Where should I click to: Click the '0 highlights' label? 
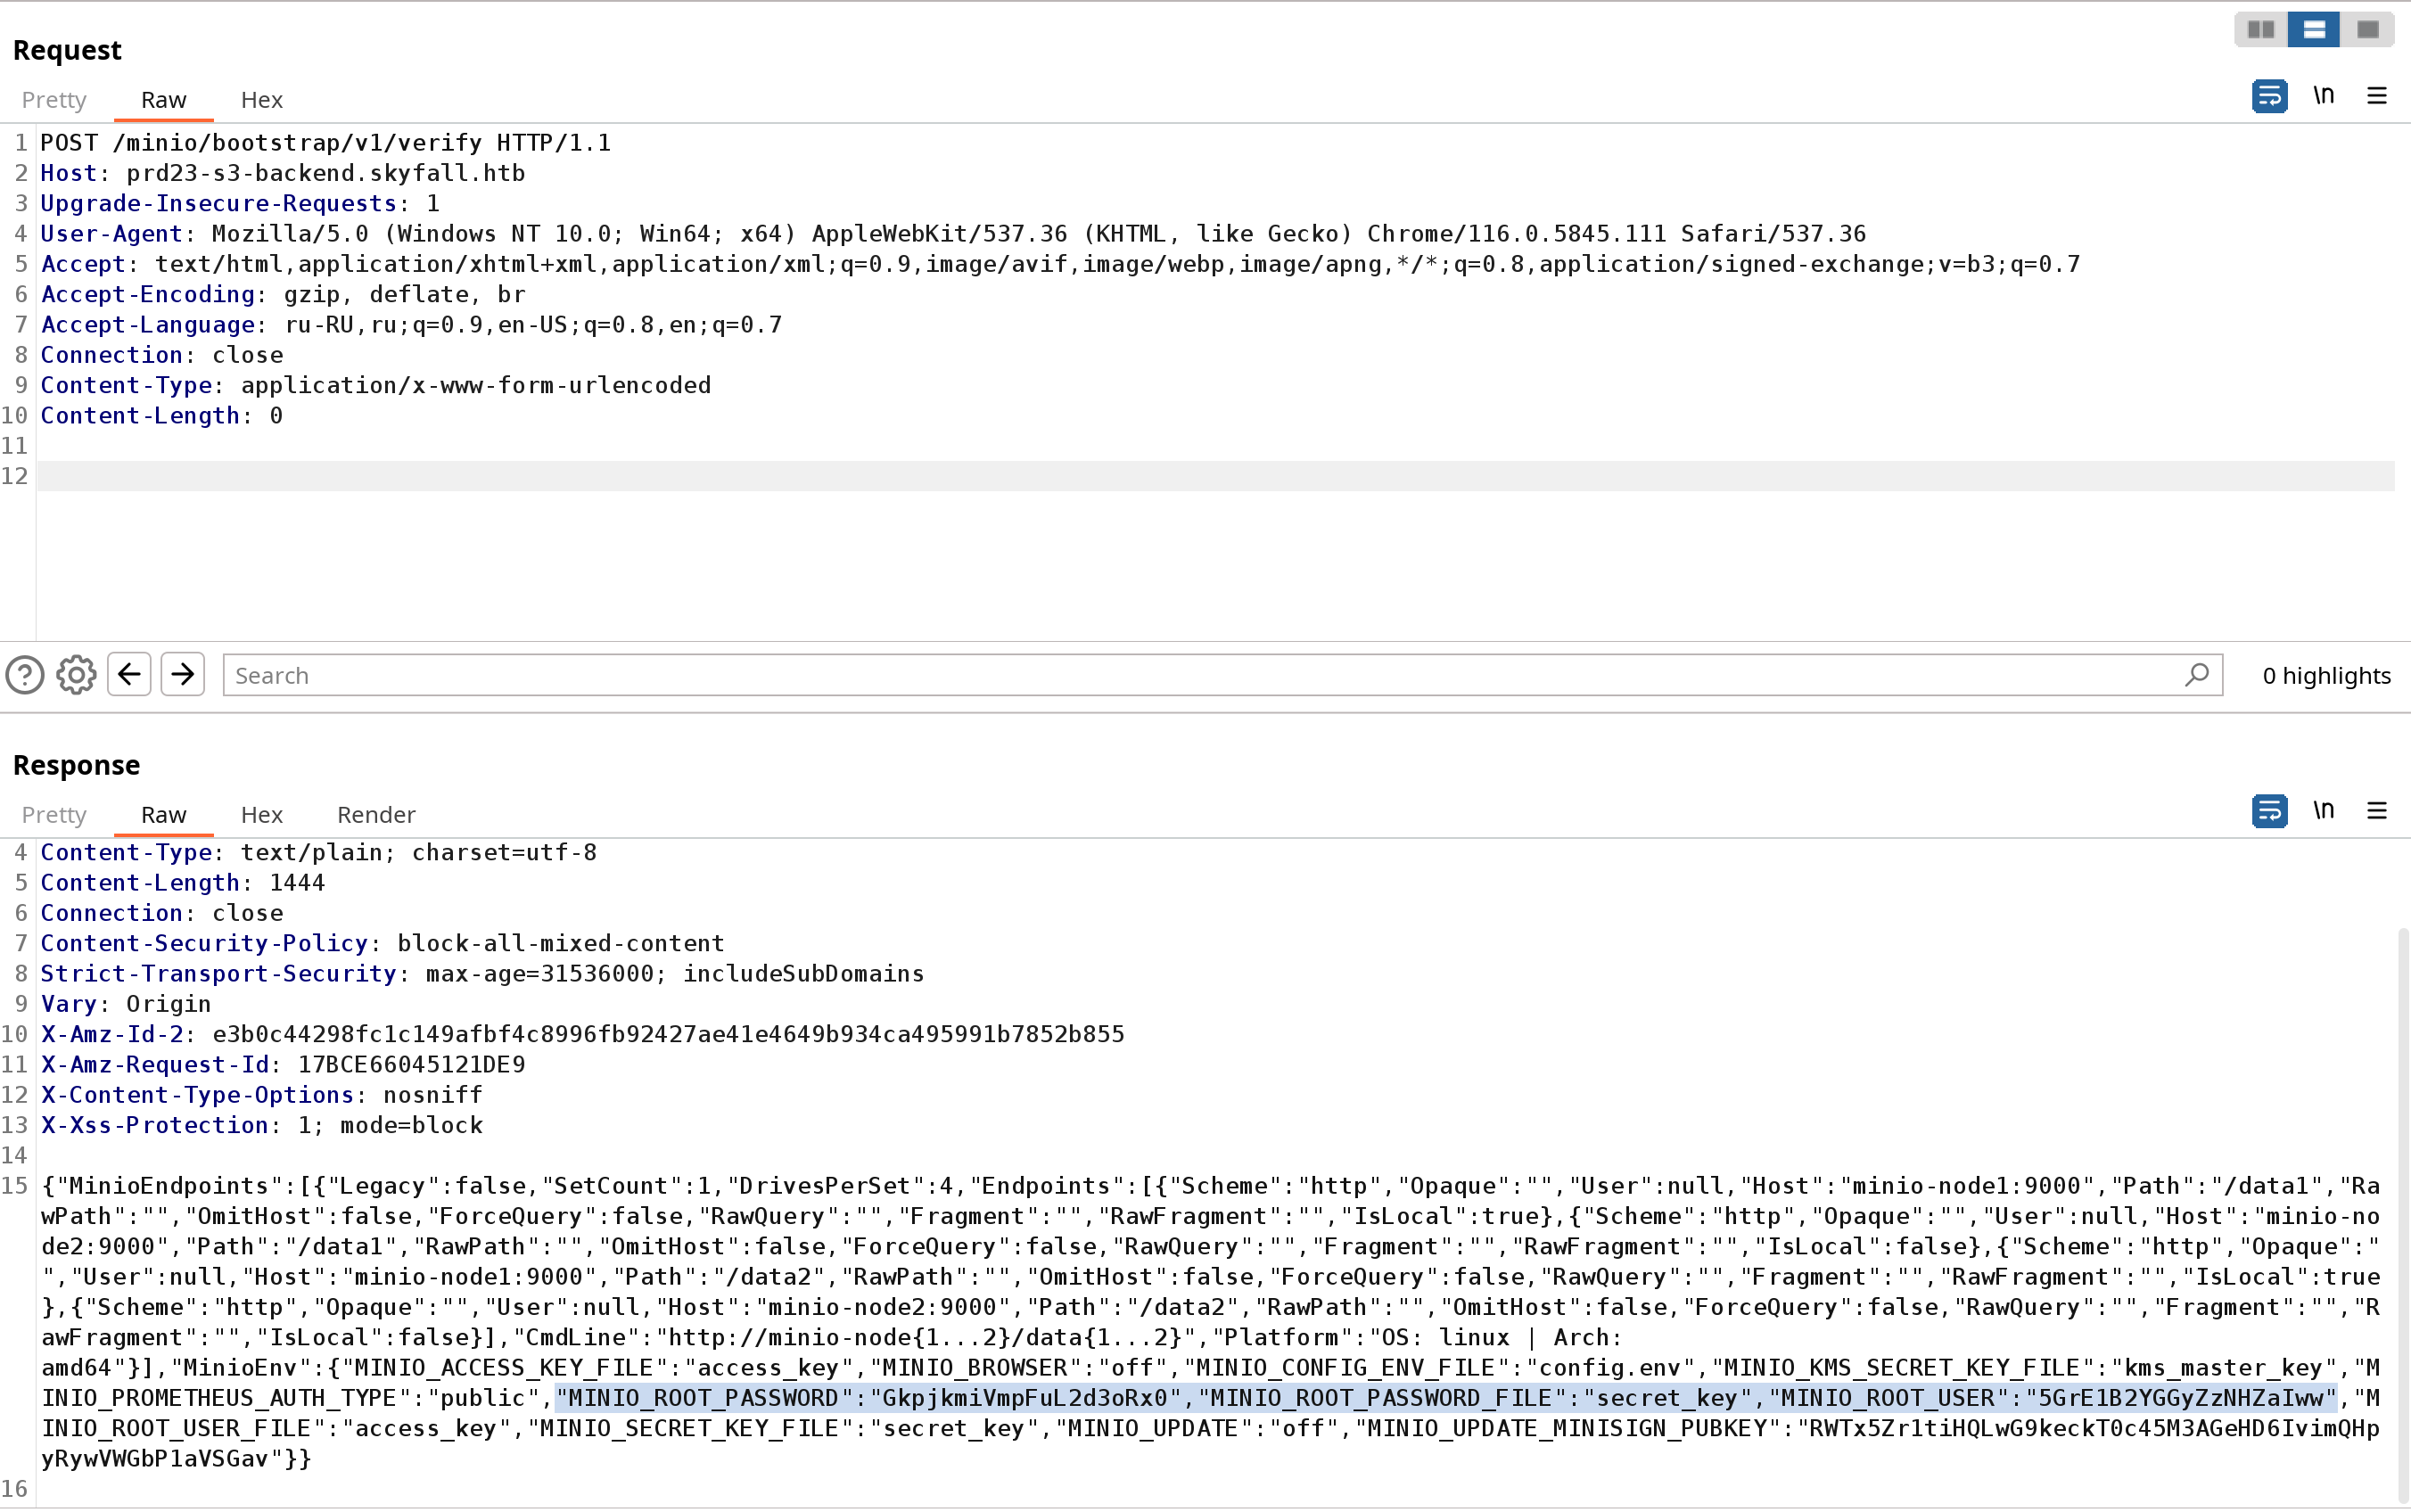click(2326, 676)
